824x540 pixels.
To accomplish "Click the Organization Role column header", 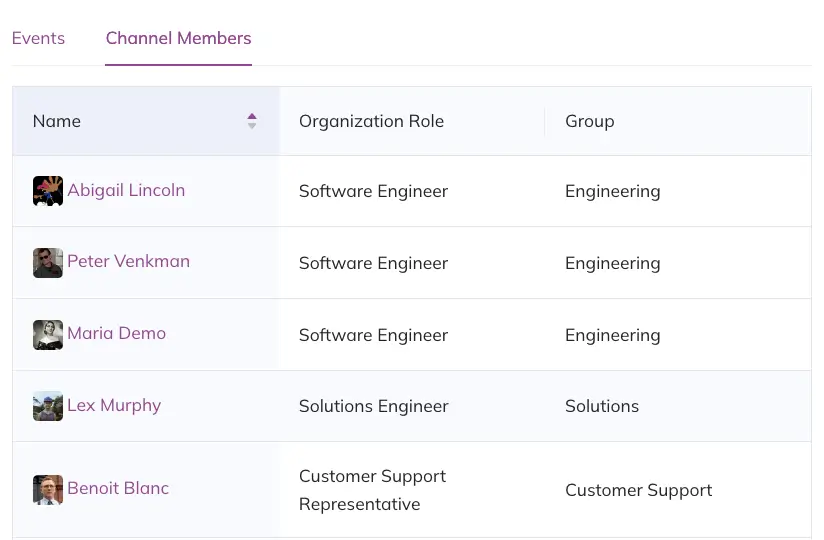I will (x=371, y=121).
